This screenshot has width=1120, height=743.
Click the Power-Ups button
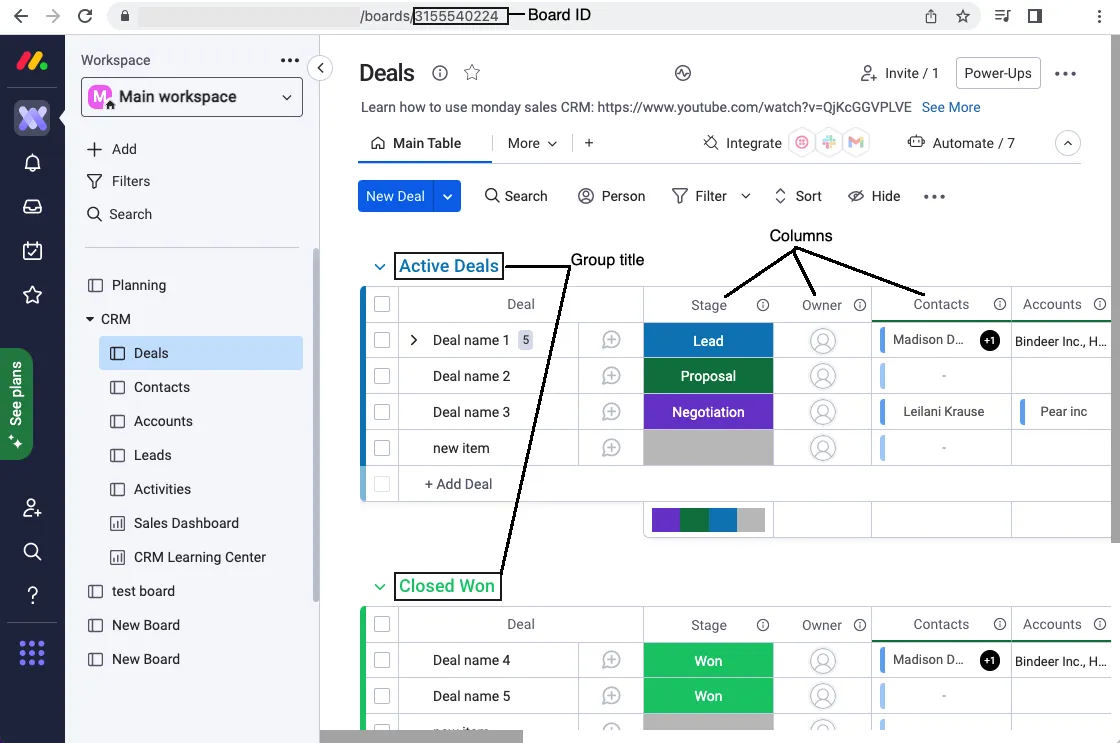998,73
